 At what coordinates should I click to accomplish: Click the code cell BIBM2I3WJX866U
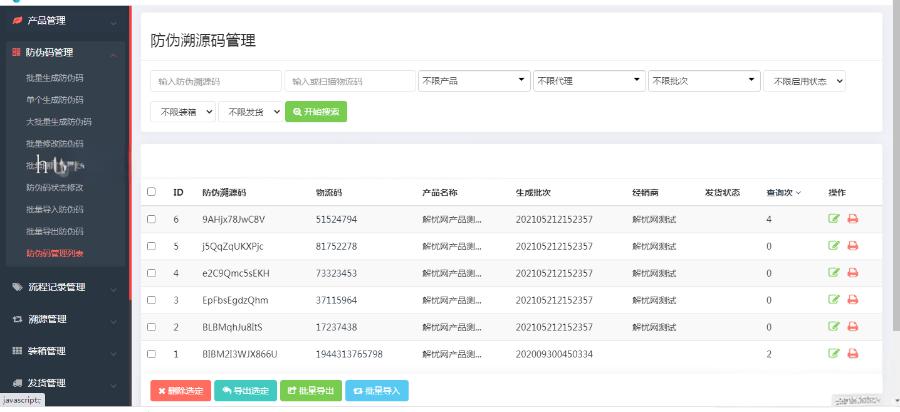tap(239, 354)
